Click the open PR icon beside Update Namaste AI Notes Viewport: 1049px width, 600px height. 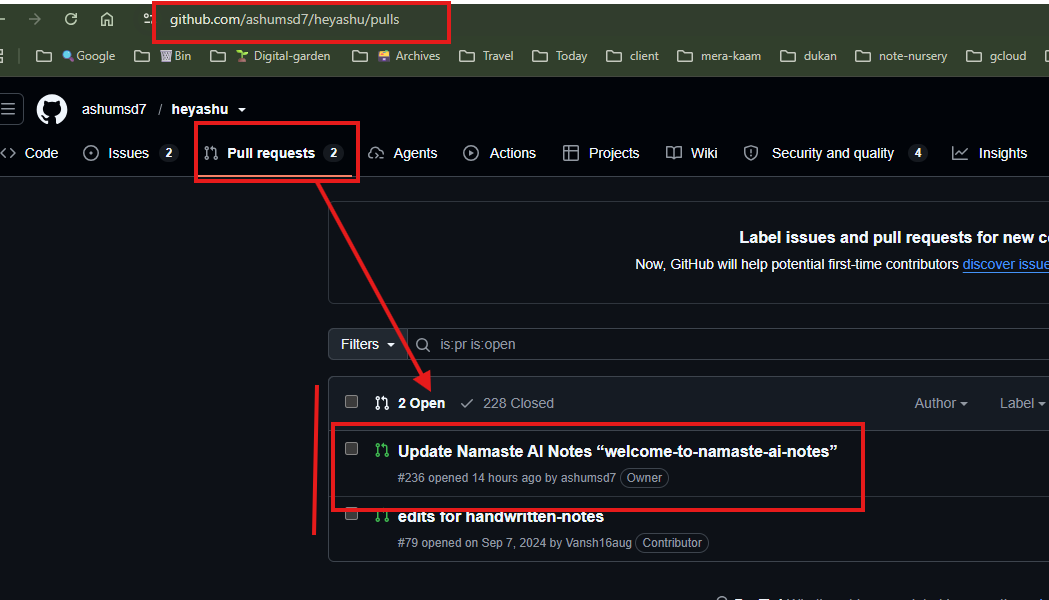[382, 451]
